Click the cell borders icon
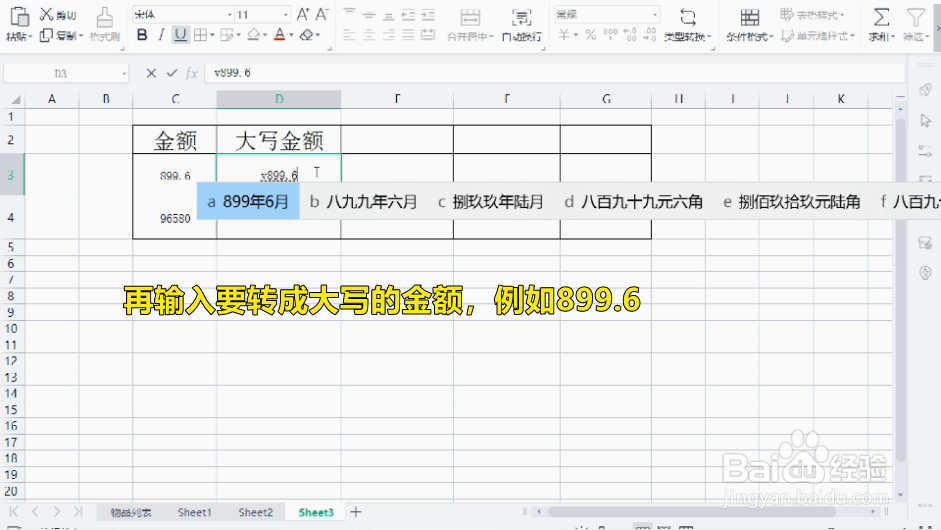 200,35
